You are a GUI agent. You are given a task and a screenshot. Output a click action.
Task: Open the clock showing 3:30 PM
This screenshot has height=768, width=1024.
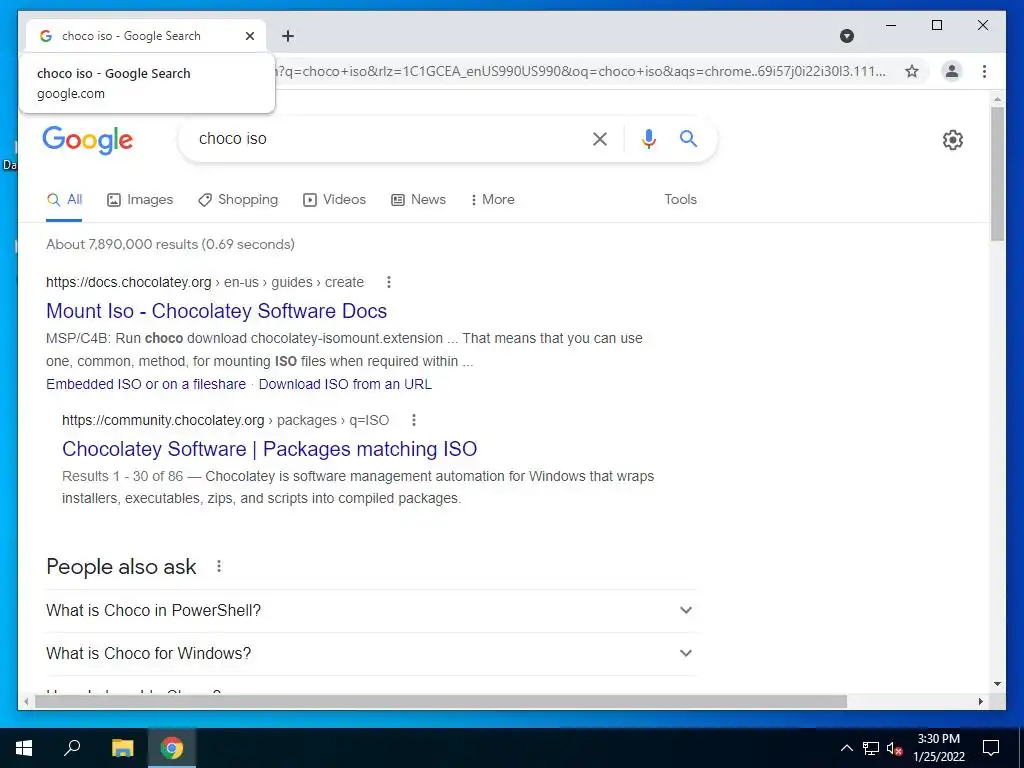click(938, 748)
